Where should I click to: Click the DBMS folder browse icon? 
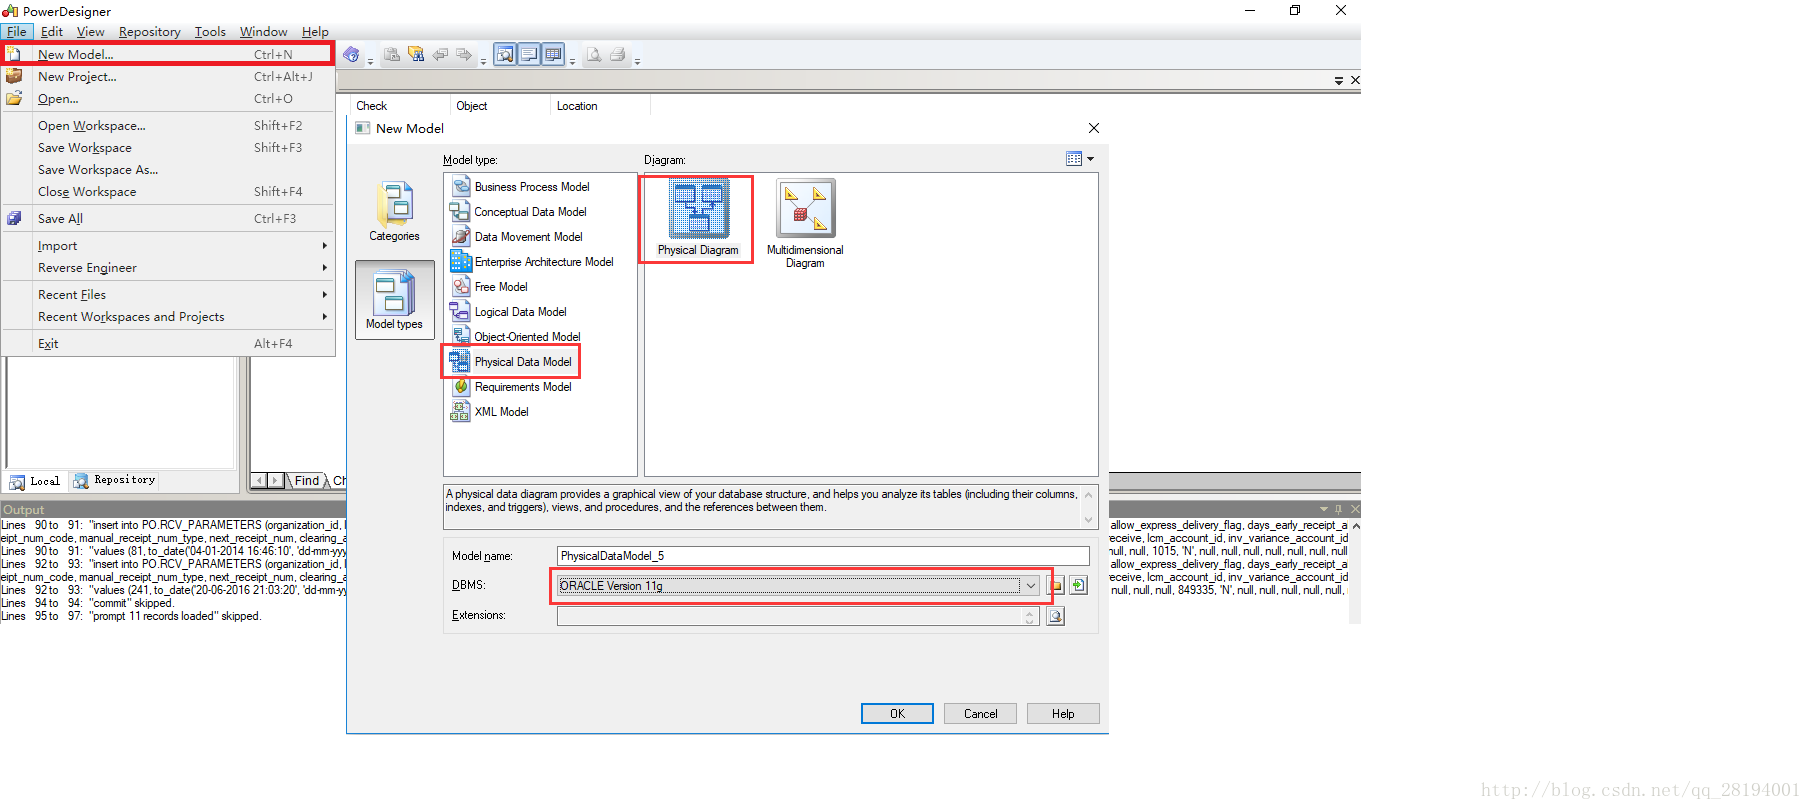[1056, 586]
